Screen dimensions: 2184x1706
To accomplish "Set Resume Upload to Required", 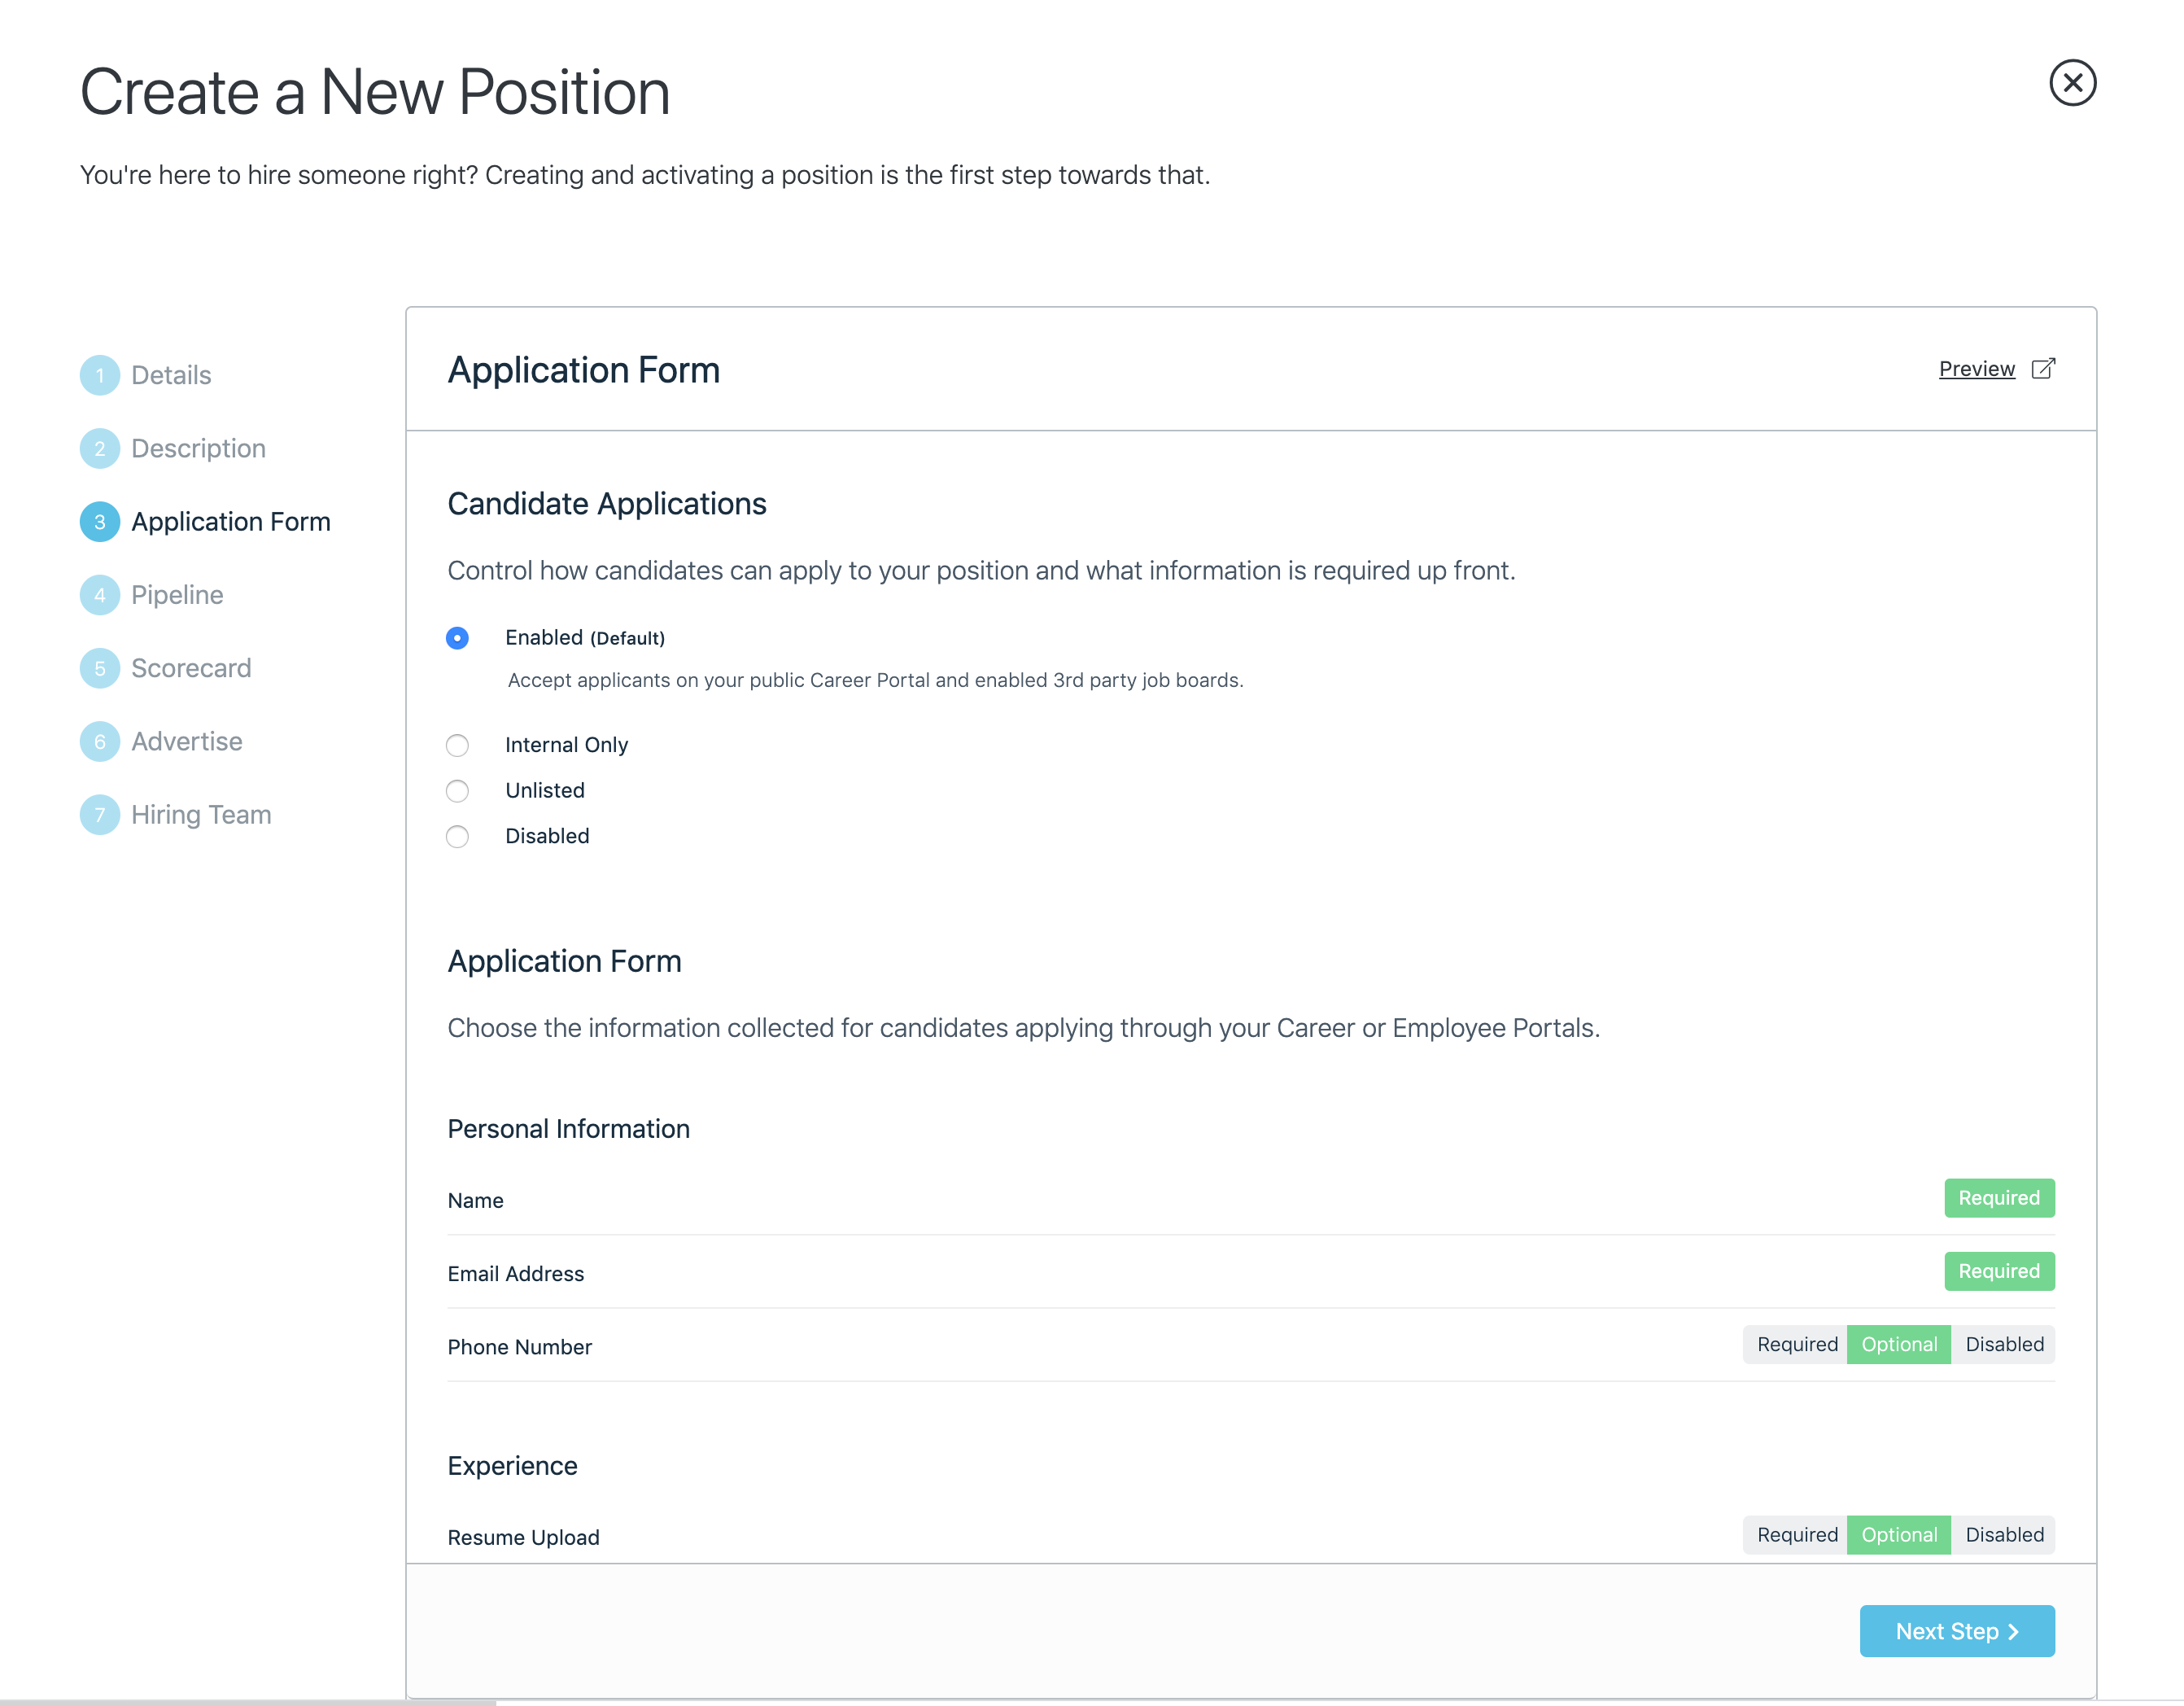I will (1796, 1535).
